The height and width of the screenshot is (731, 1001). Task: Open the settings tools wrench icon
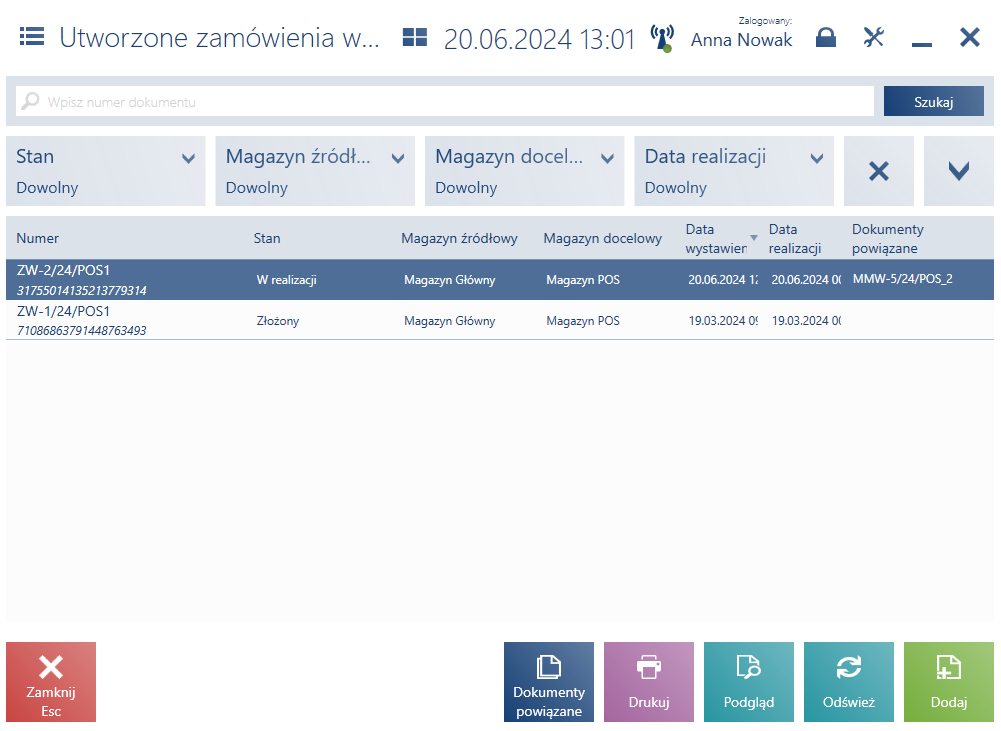coord(873,37)
